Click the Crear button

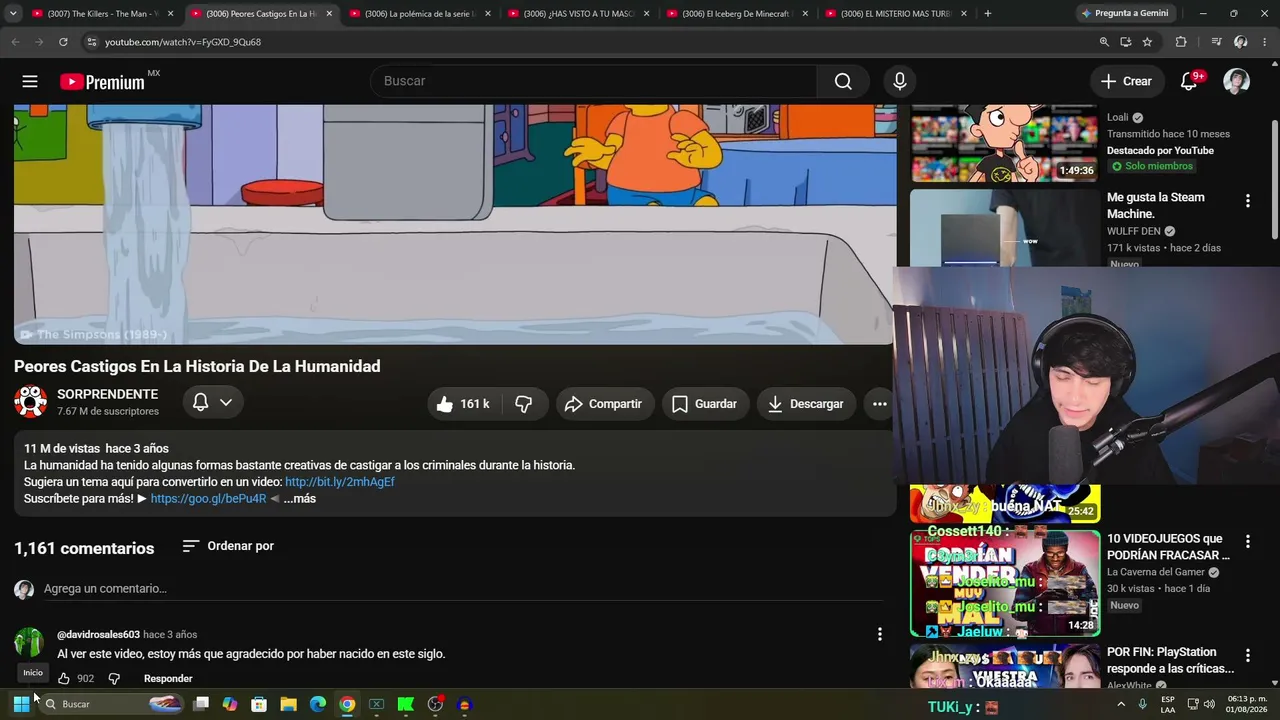[x=1126, y=81]
